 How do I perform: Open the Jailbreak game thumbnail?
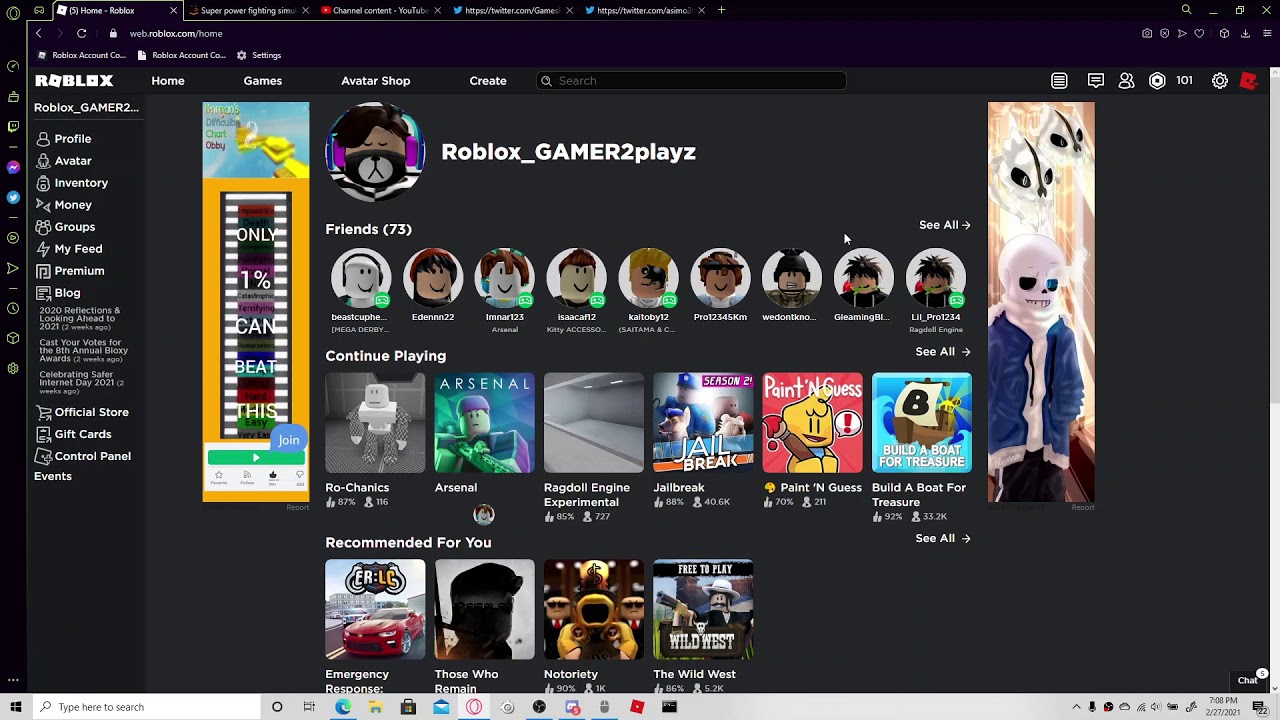tap(703, 423)
